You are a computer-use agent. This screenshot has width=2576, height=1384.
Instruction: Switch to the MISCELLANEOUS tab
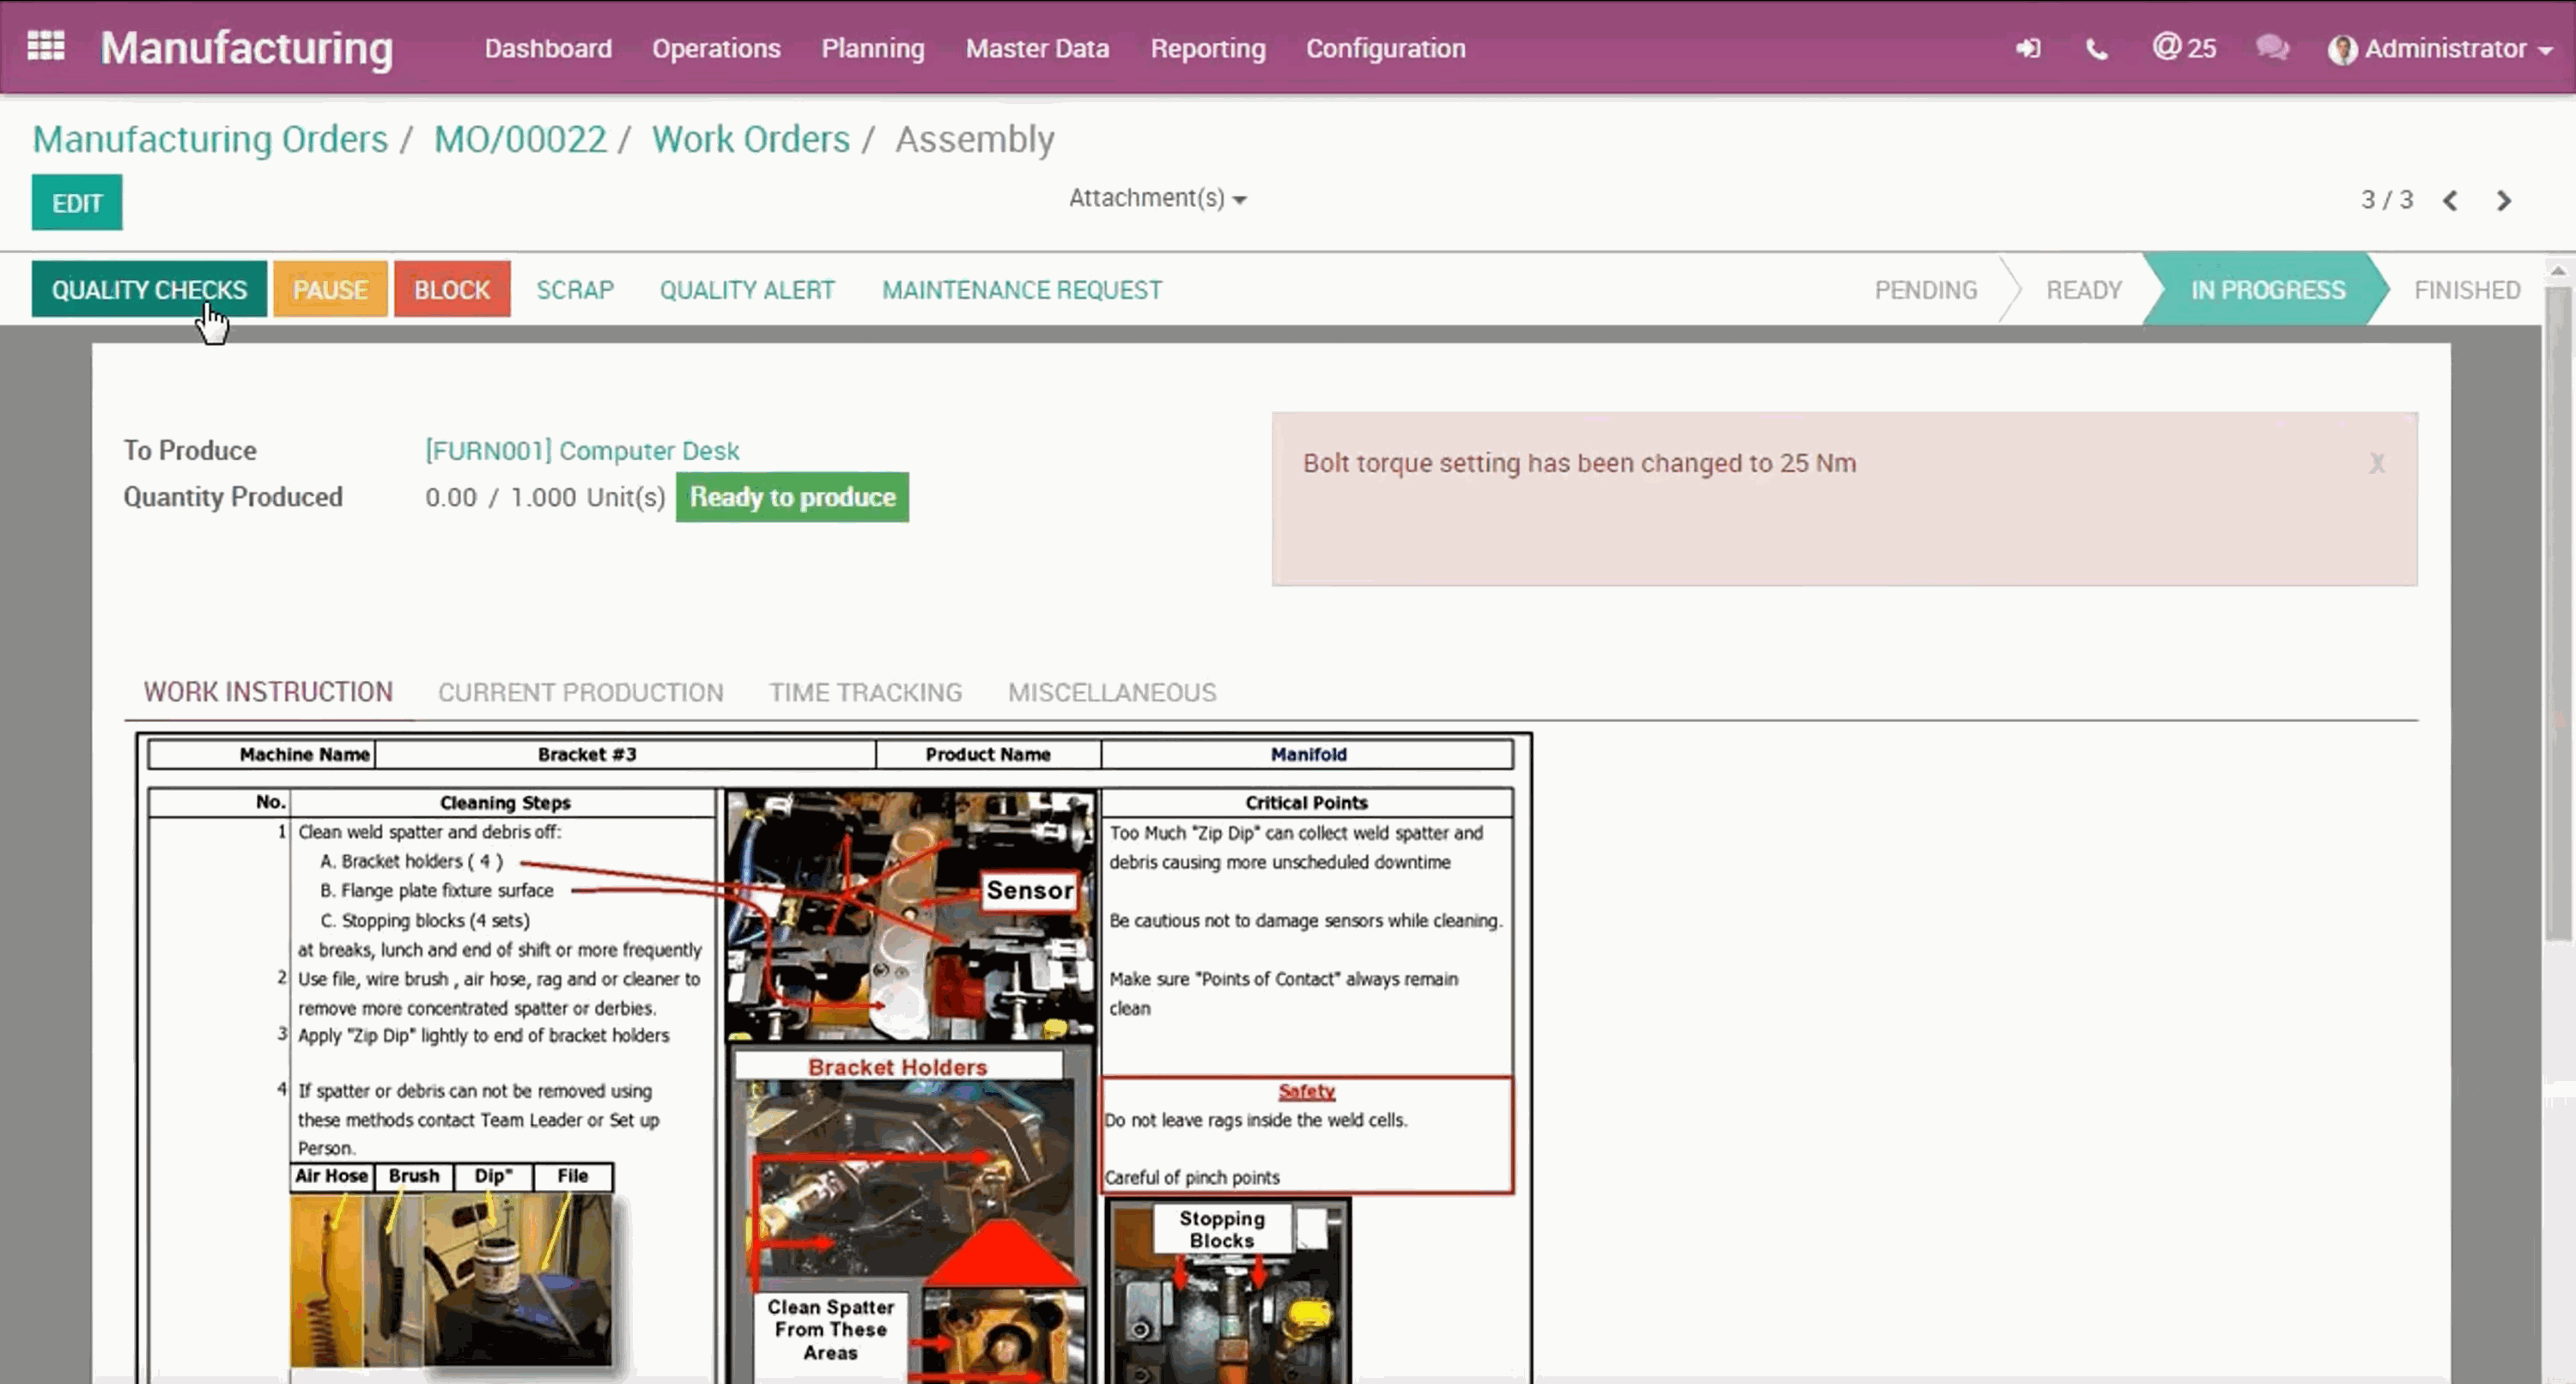(x=1112, y=692)
